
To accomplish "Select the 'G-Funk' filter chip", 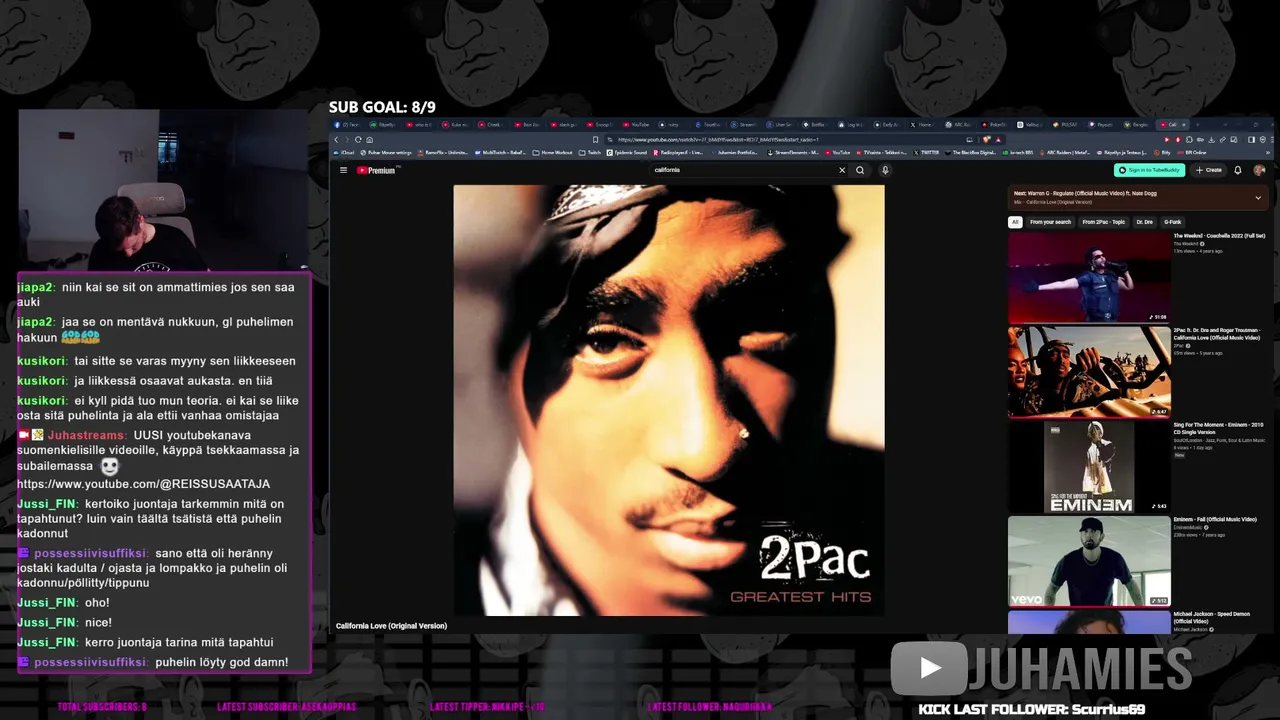I will pyautogui.click(x=1173, y=222).
